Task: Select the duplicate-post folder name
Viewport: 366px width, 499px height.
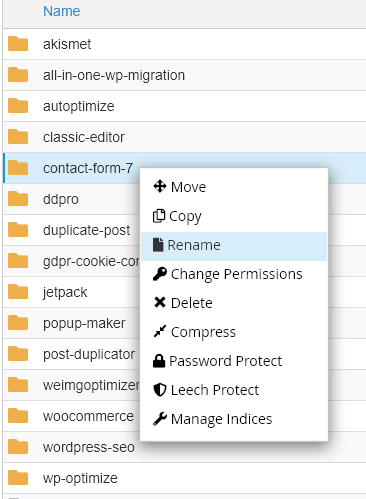Action: pos(86,231)
